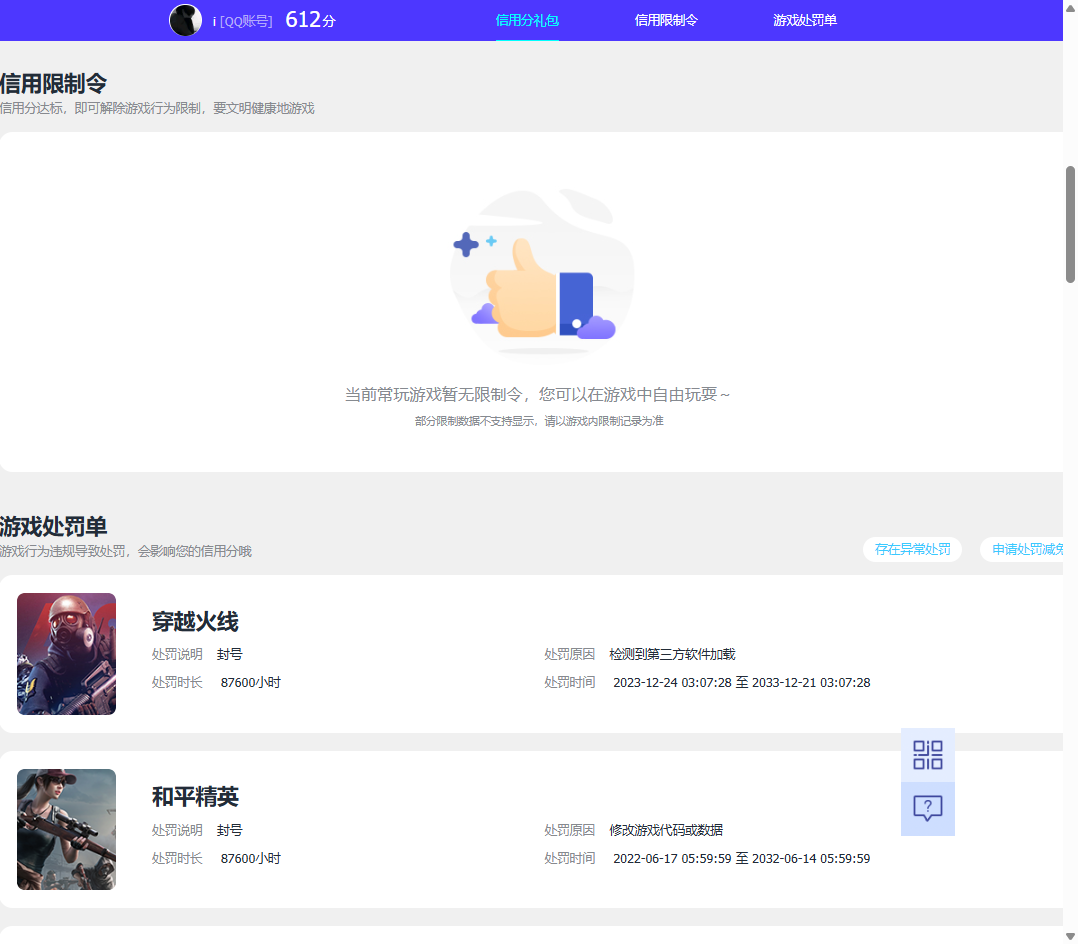This screenshot has width=1078, height=944.
Task: Select the 穿越火线 game title
Action: (195, 622)
